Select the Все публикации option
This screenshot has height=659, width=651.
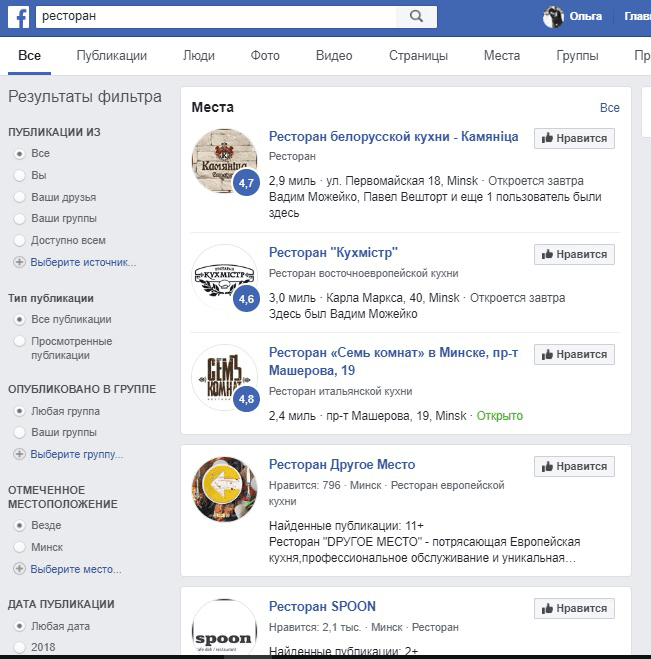(19, 320)
